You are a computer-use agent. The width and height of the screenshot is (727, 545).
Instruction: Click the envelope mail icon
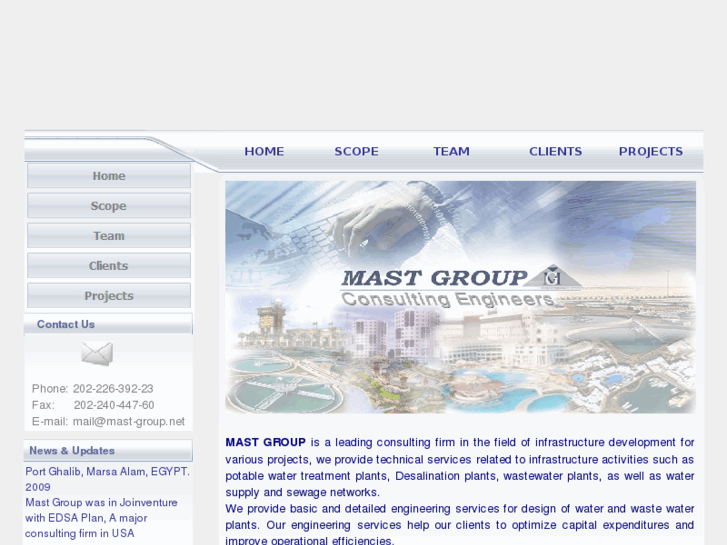click(x=97, y=353)
